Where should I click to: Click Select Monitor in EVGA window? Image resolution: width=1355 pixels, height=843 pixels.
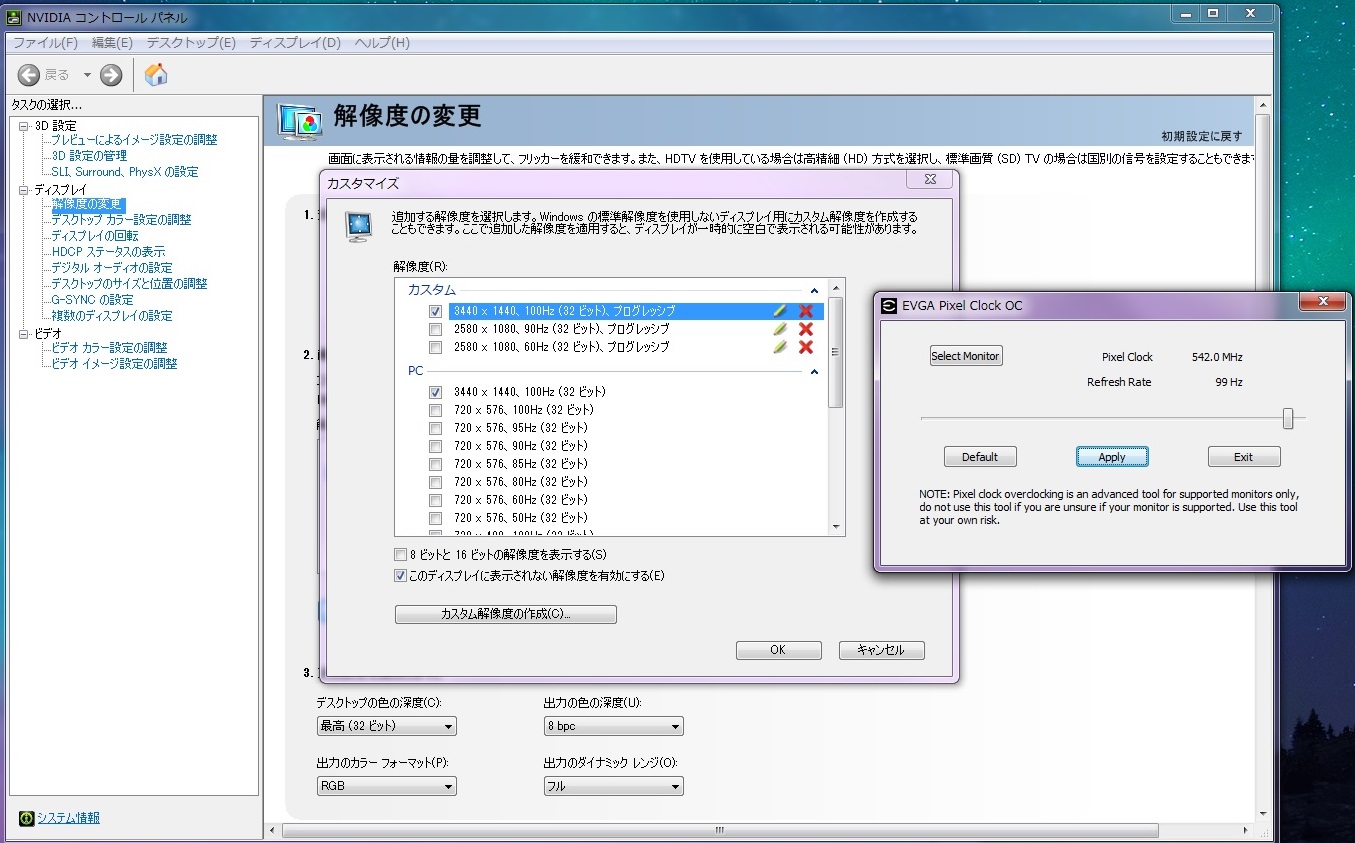(966, 356)
